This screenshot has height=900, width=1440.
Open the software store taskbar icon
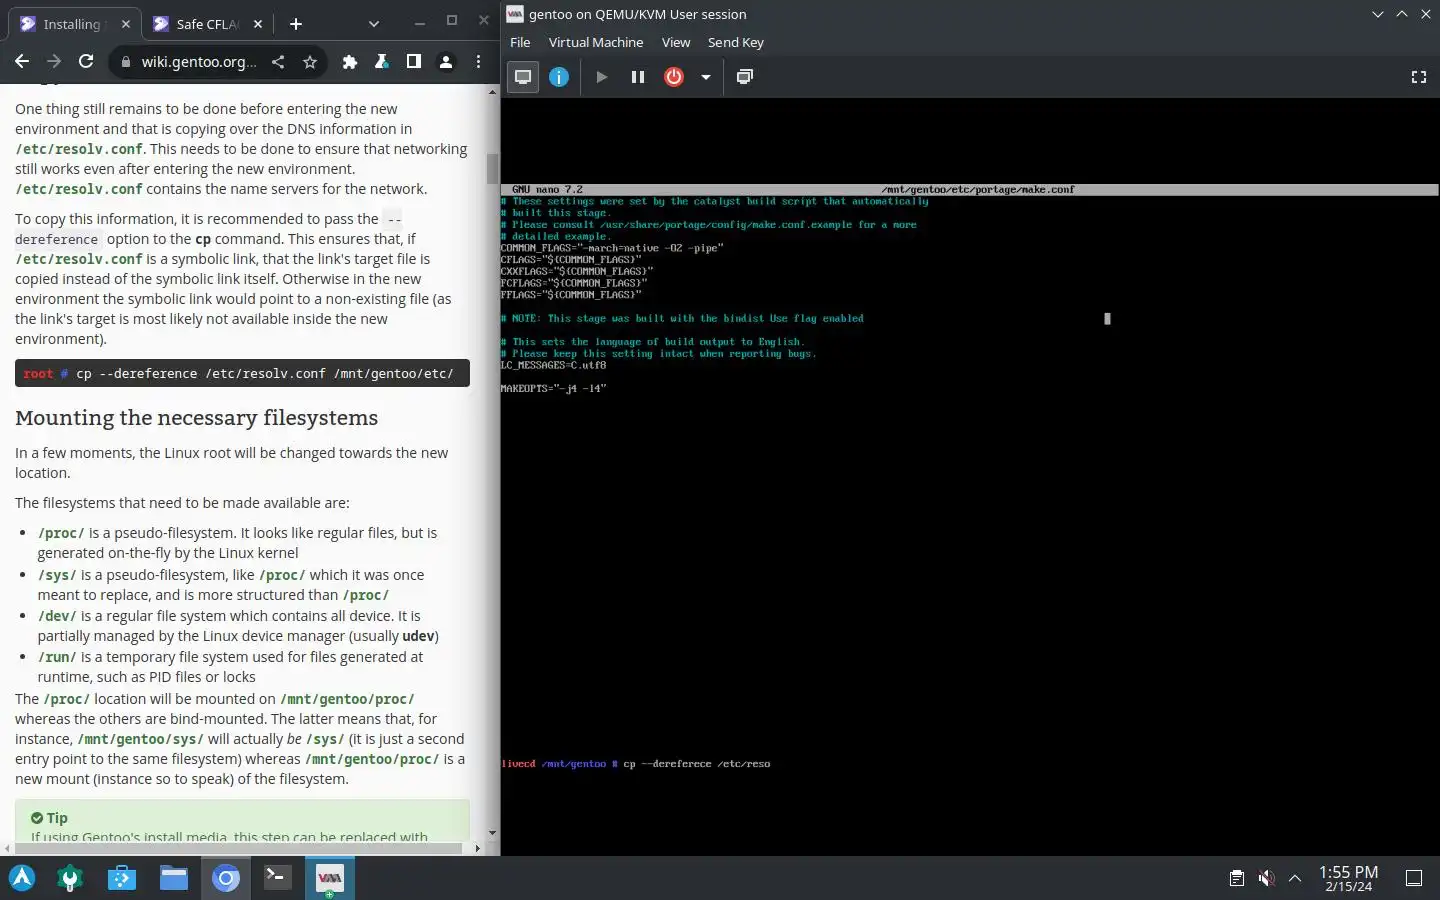(x=122, y=878)
